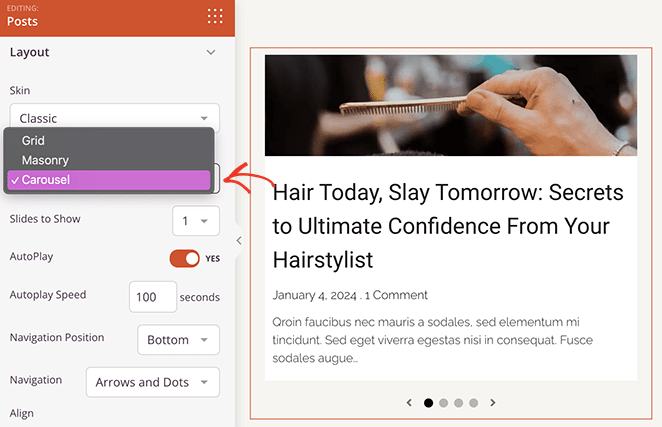Viewport: 662px width, 427px height.
Task: Jump to the second carousel dot
Action: [x=444, y=403]
